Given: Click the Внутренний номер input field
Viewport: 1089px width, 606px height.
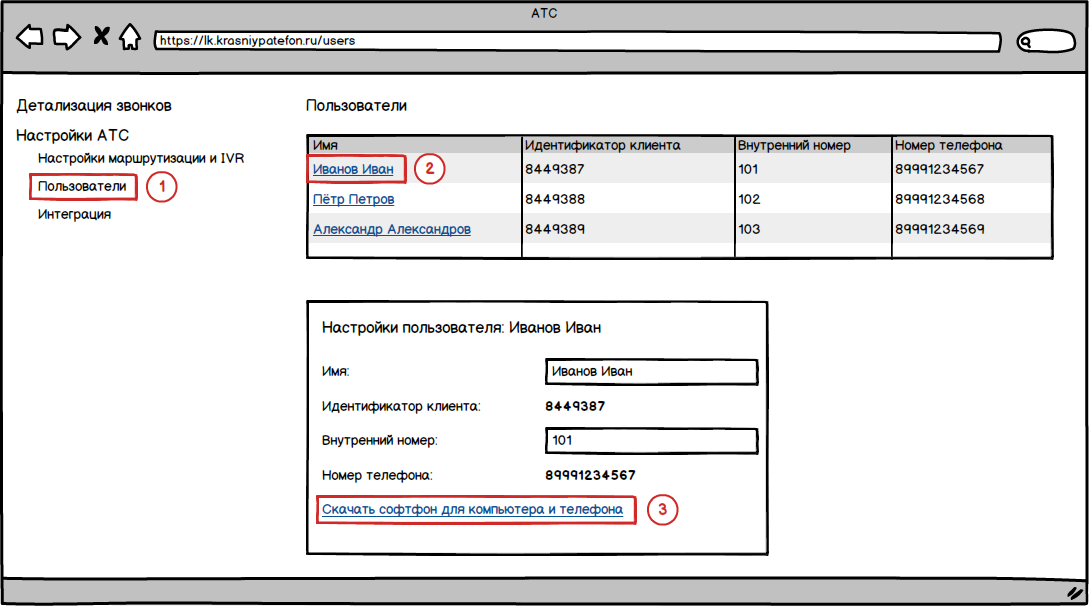Looking at the screenshot, I should [x=651, y=441].
